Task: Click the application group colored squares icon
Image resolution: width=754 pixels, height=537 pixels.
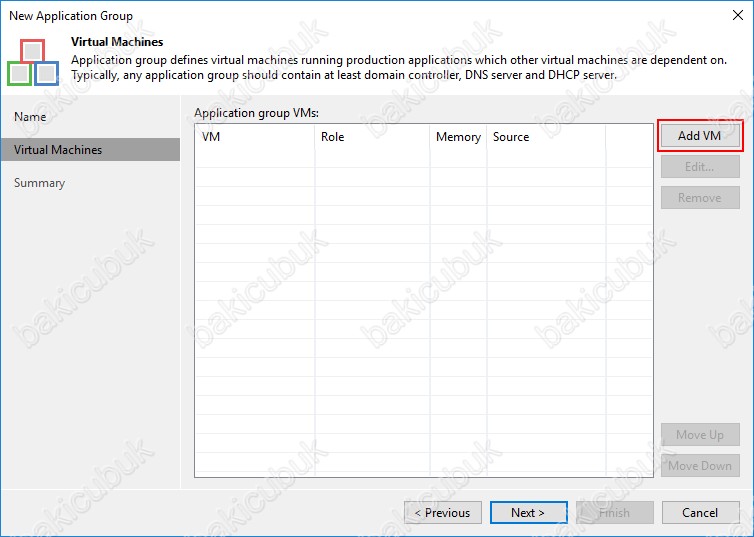Action: point(33,62)
